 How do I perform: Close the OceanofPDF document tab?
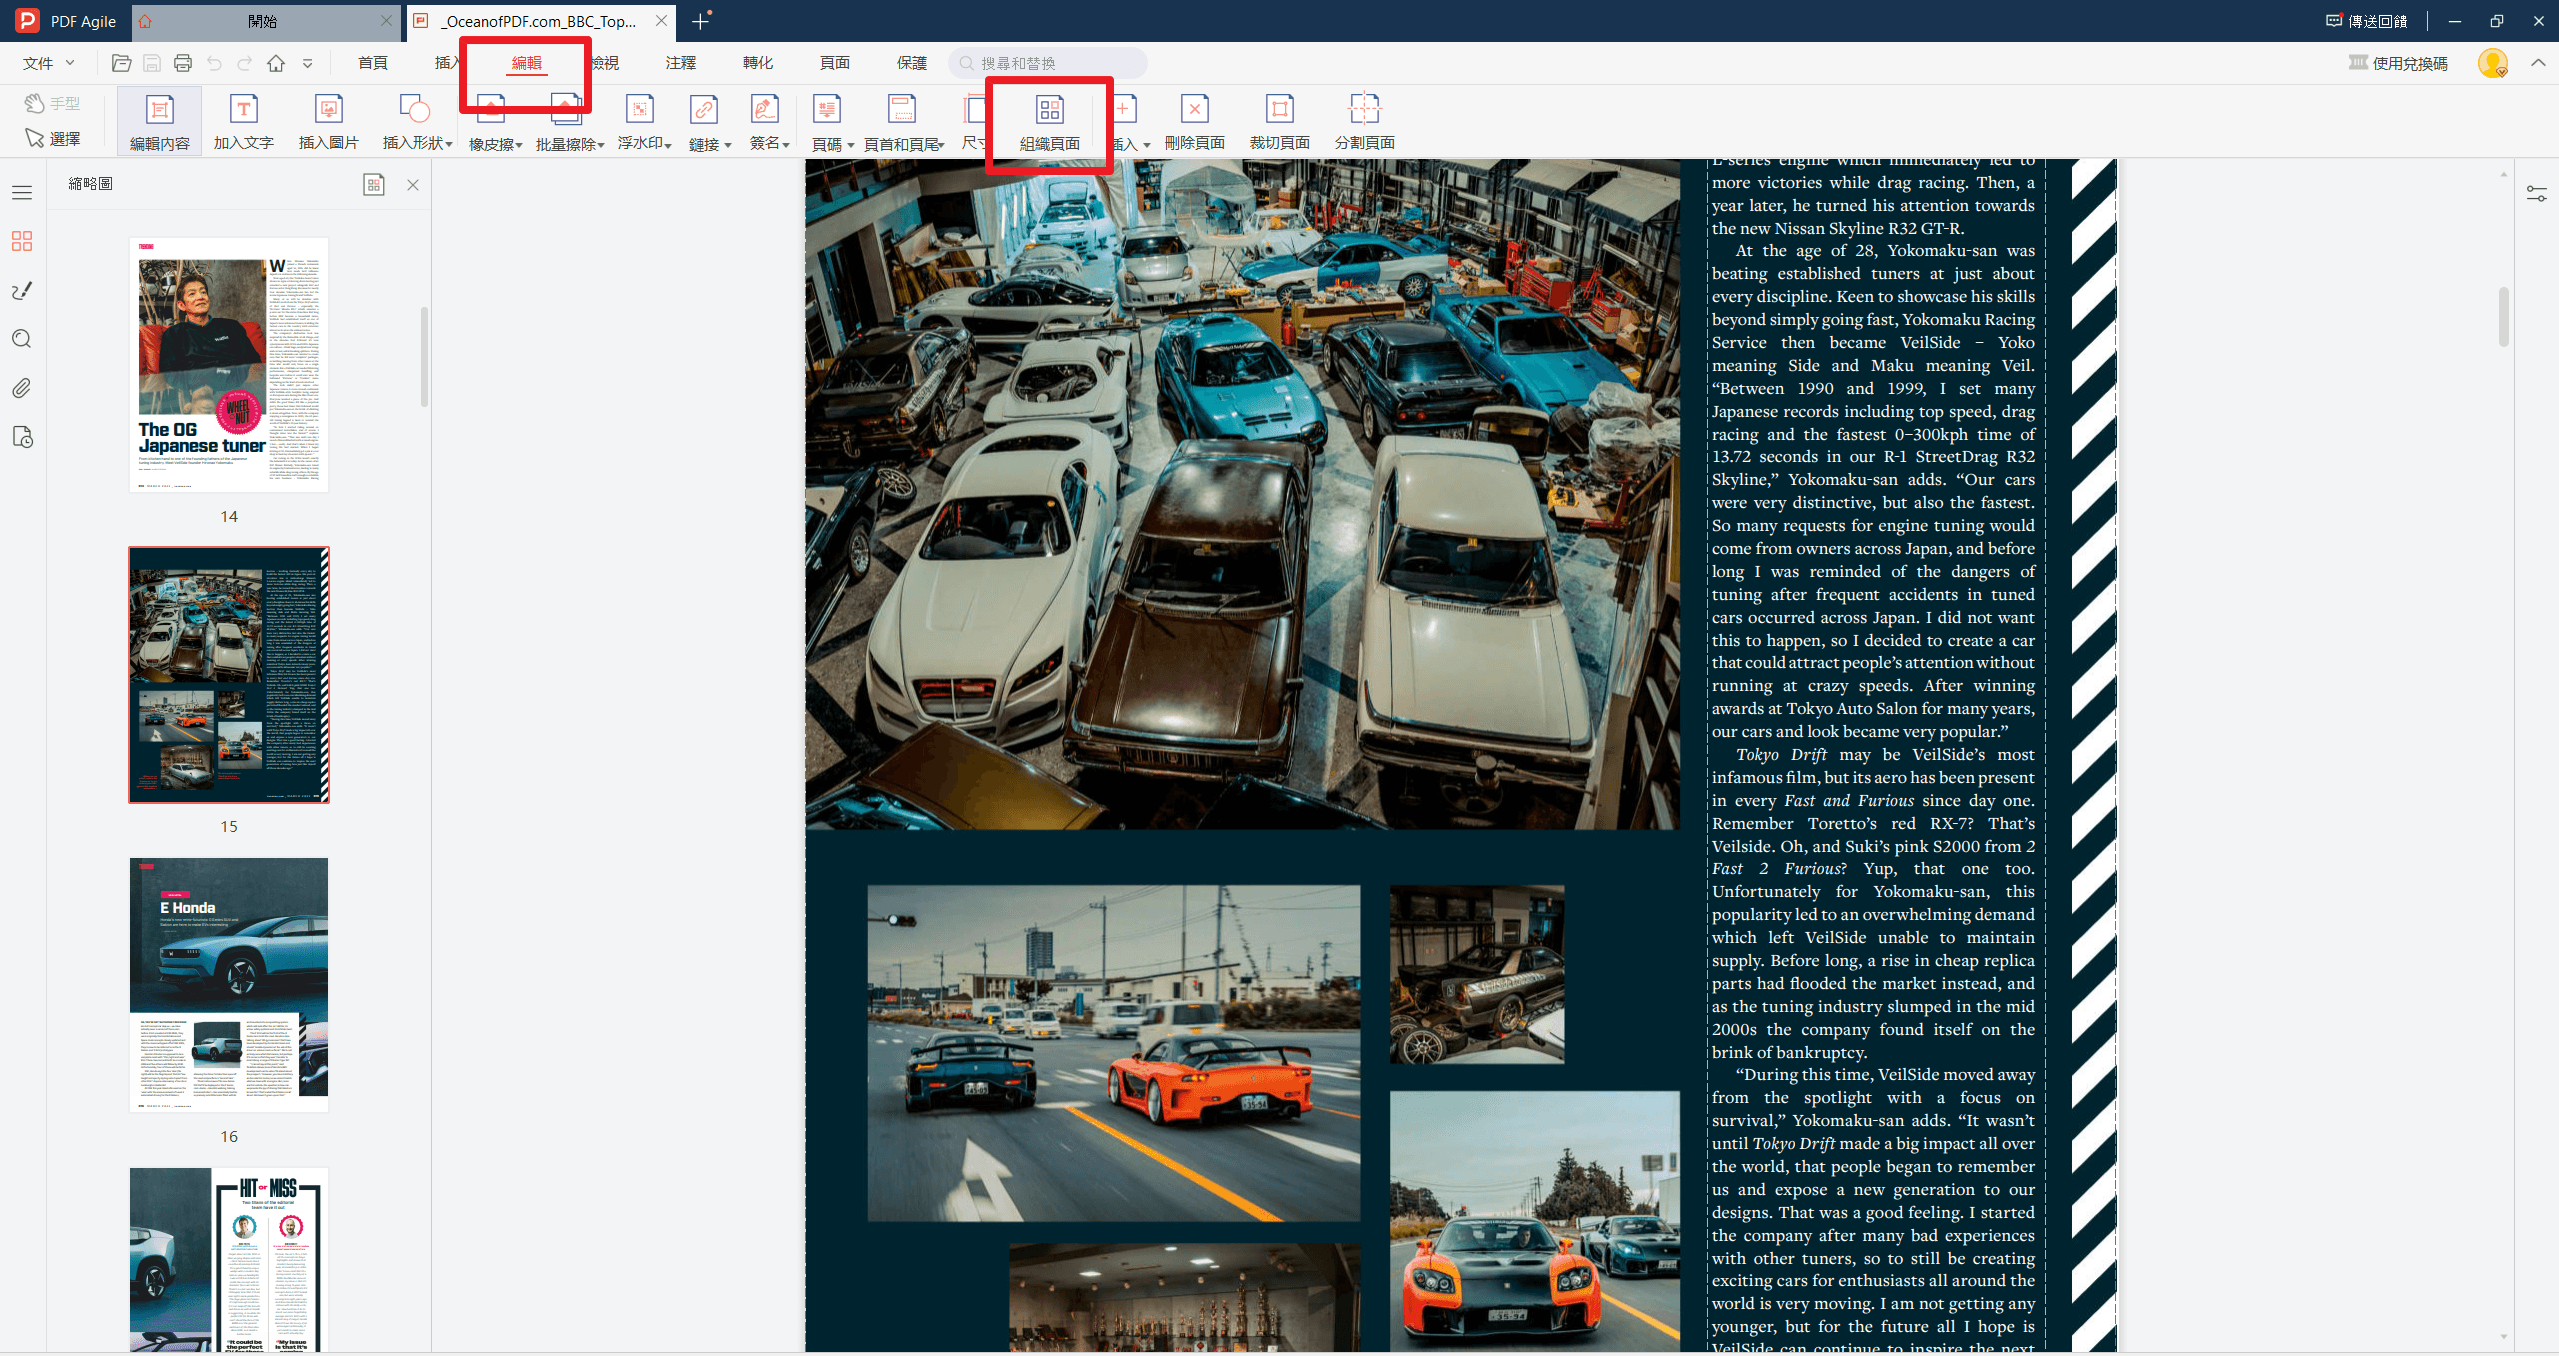point(661,20)
